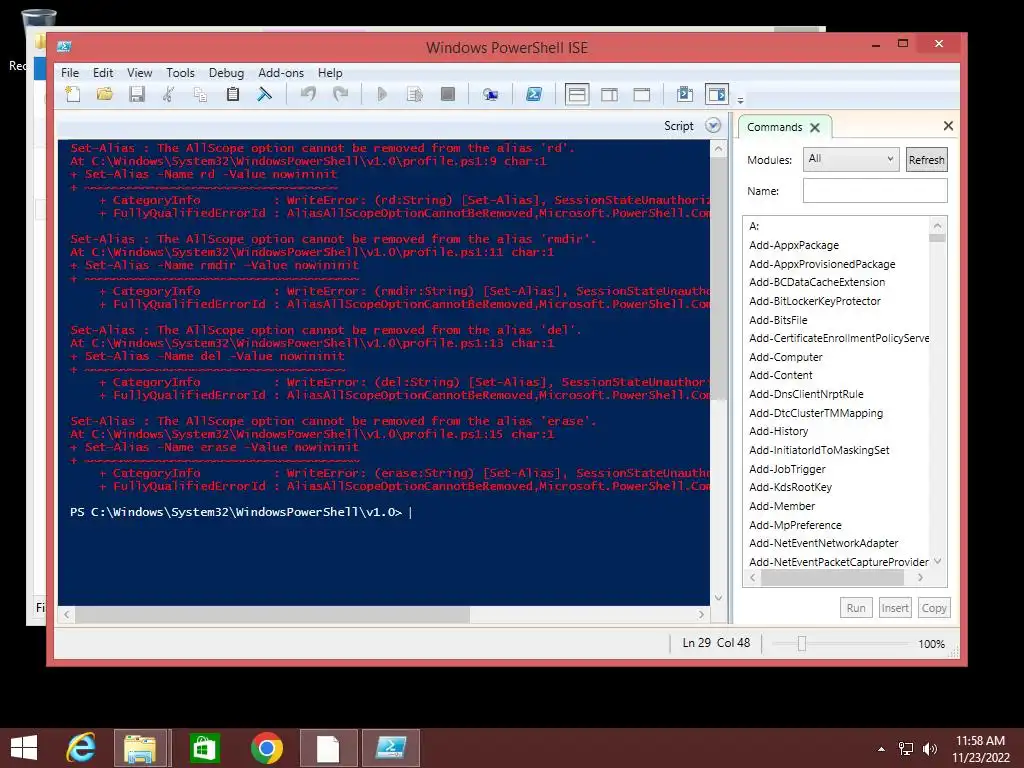Close the Commands add-on pane
1024x768 pixels.
click(948, 125)
